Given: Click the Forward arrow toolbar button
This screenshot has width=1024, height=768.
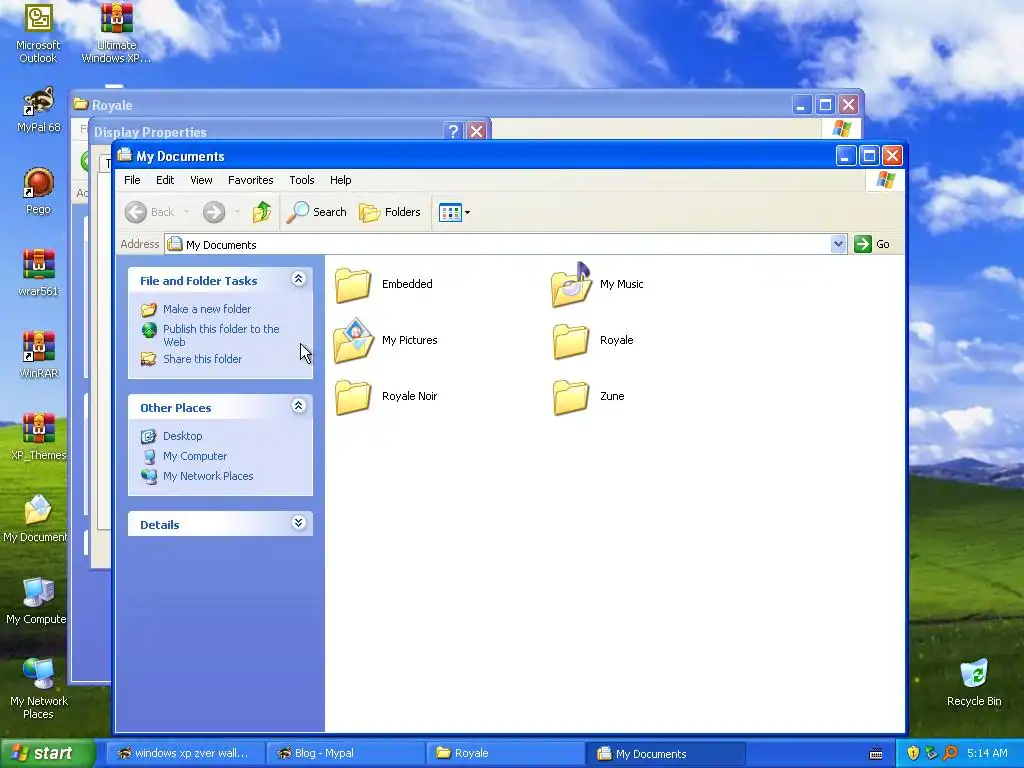Looking at the screenshot, I should (x=214, y=212).
